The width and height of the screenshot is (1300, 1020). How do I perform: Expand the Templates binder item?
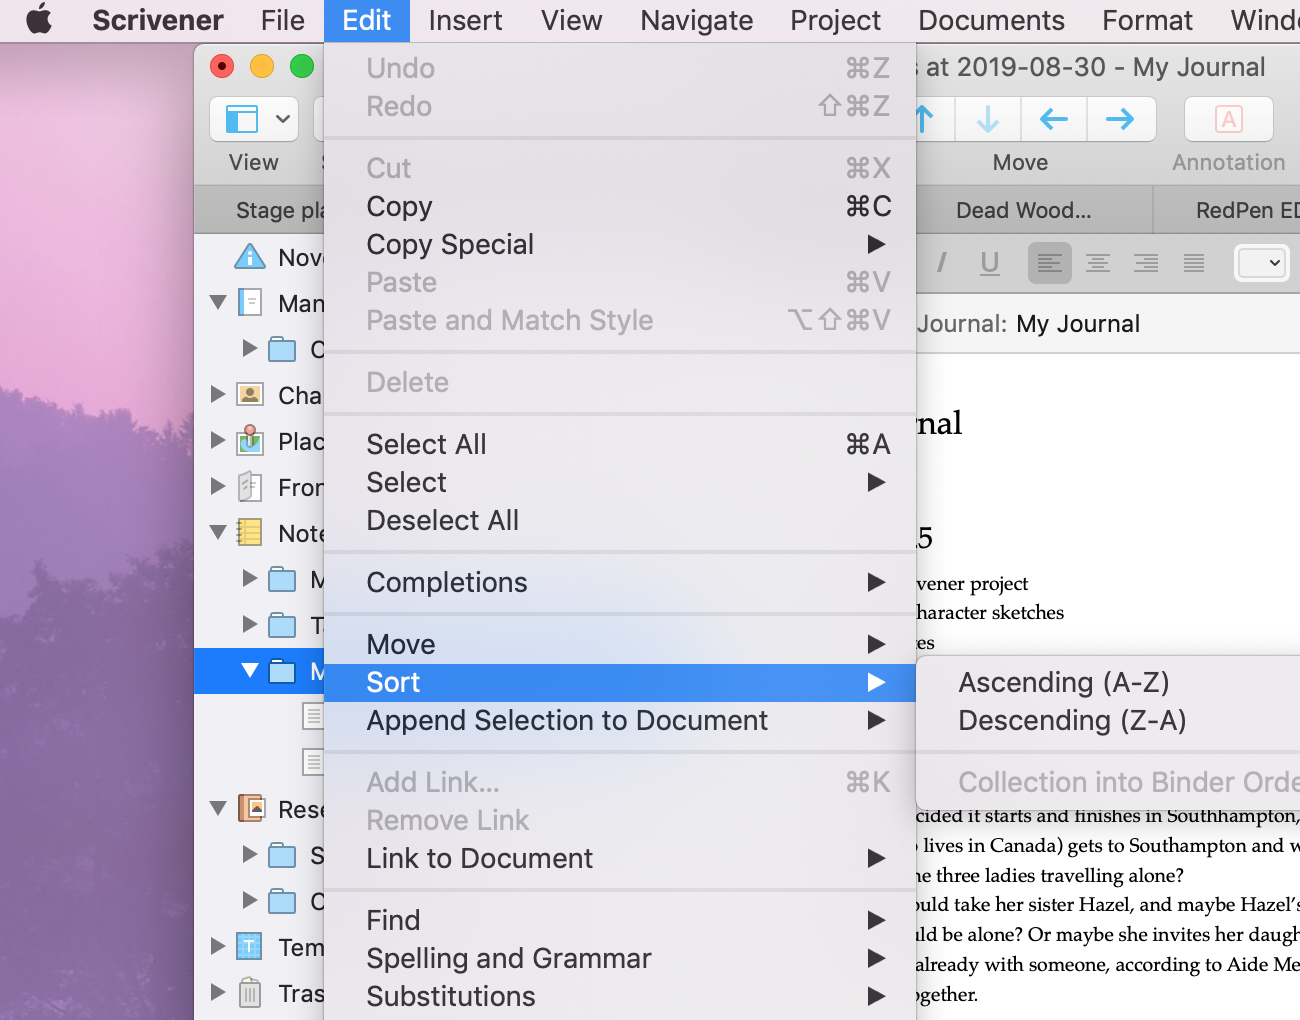coord(218,946)
